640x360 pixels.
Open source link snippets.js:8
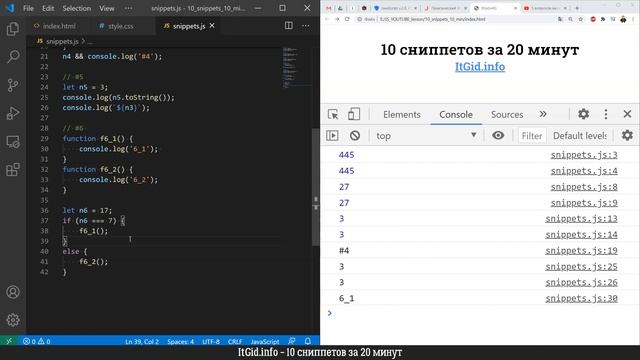tap(584, 187)
